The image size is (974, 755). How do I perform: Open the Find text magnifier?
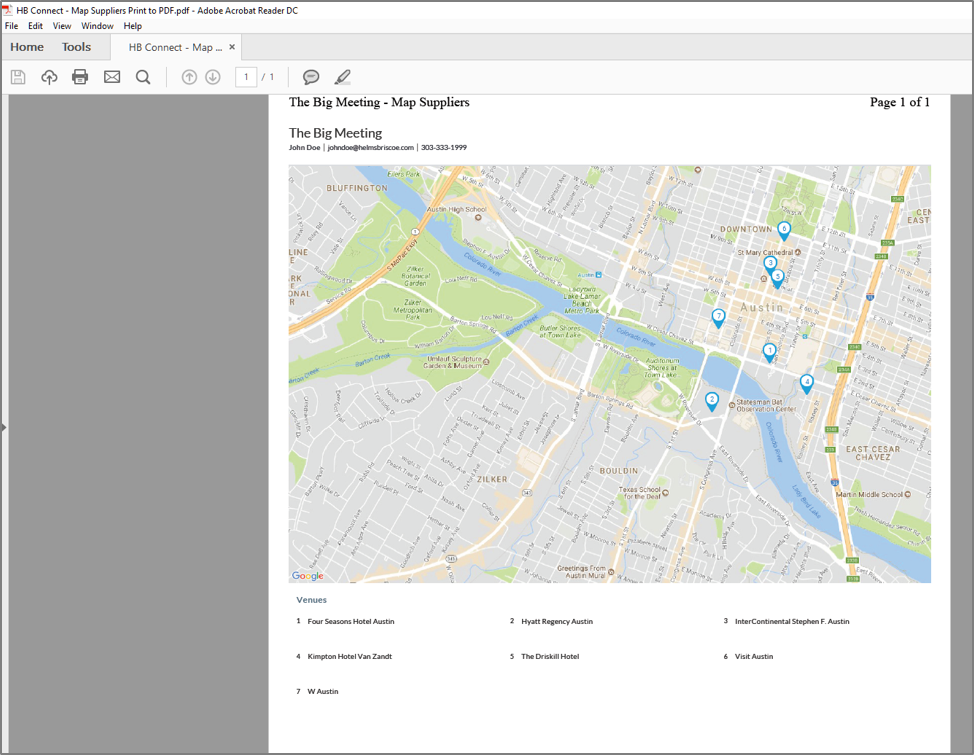[143, 77]
